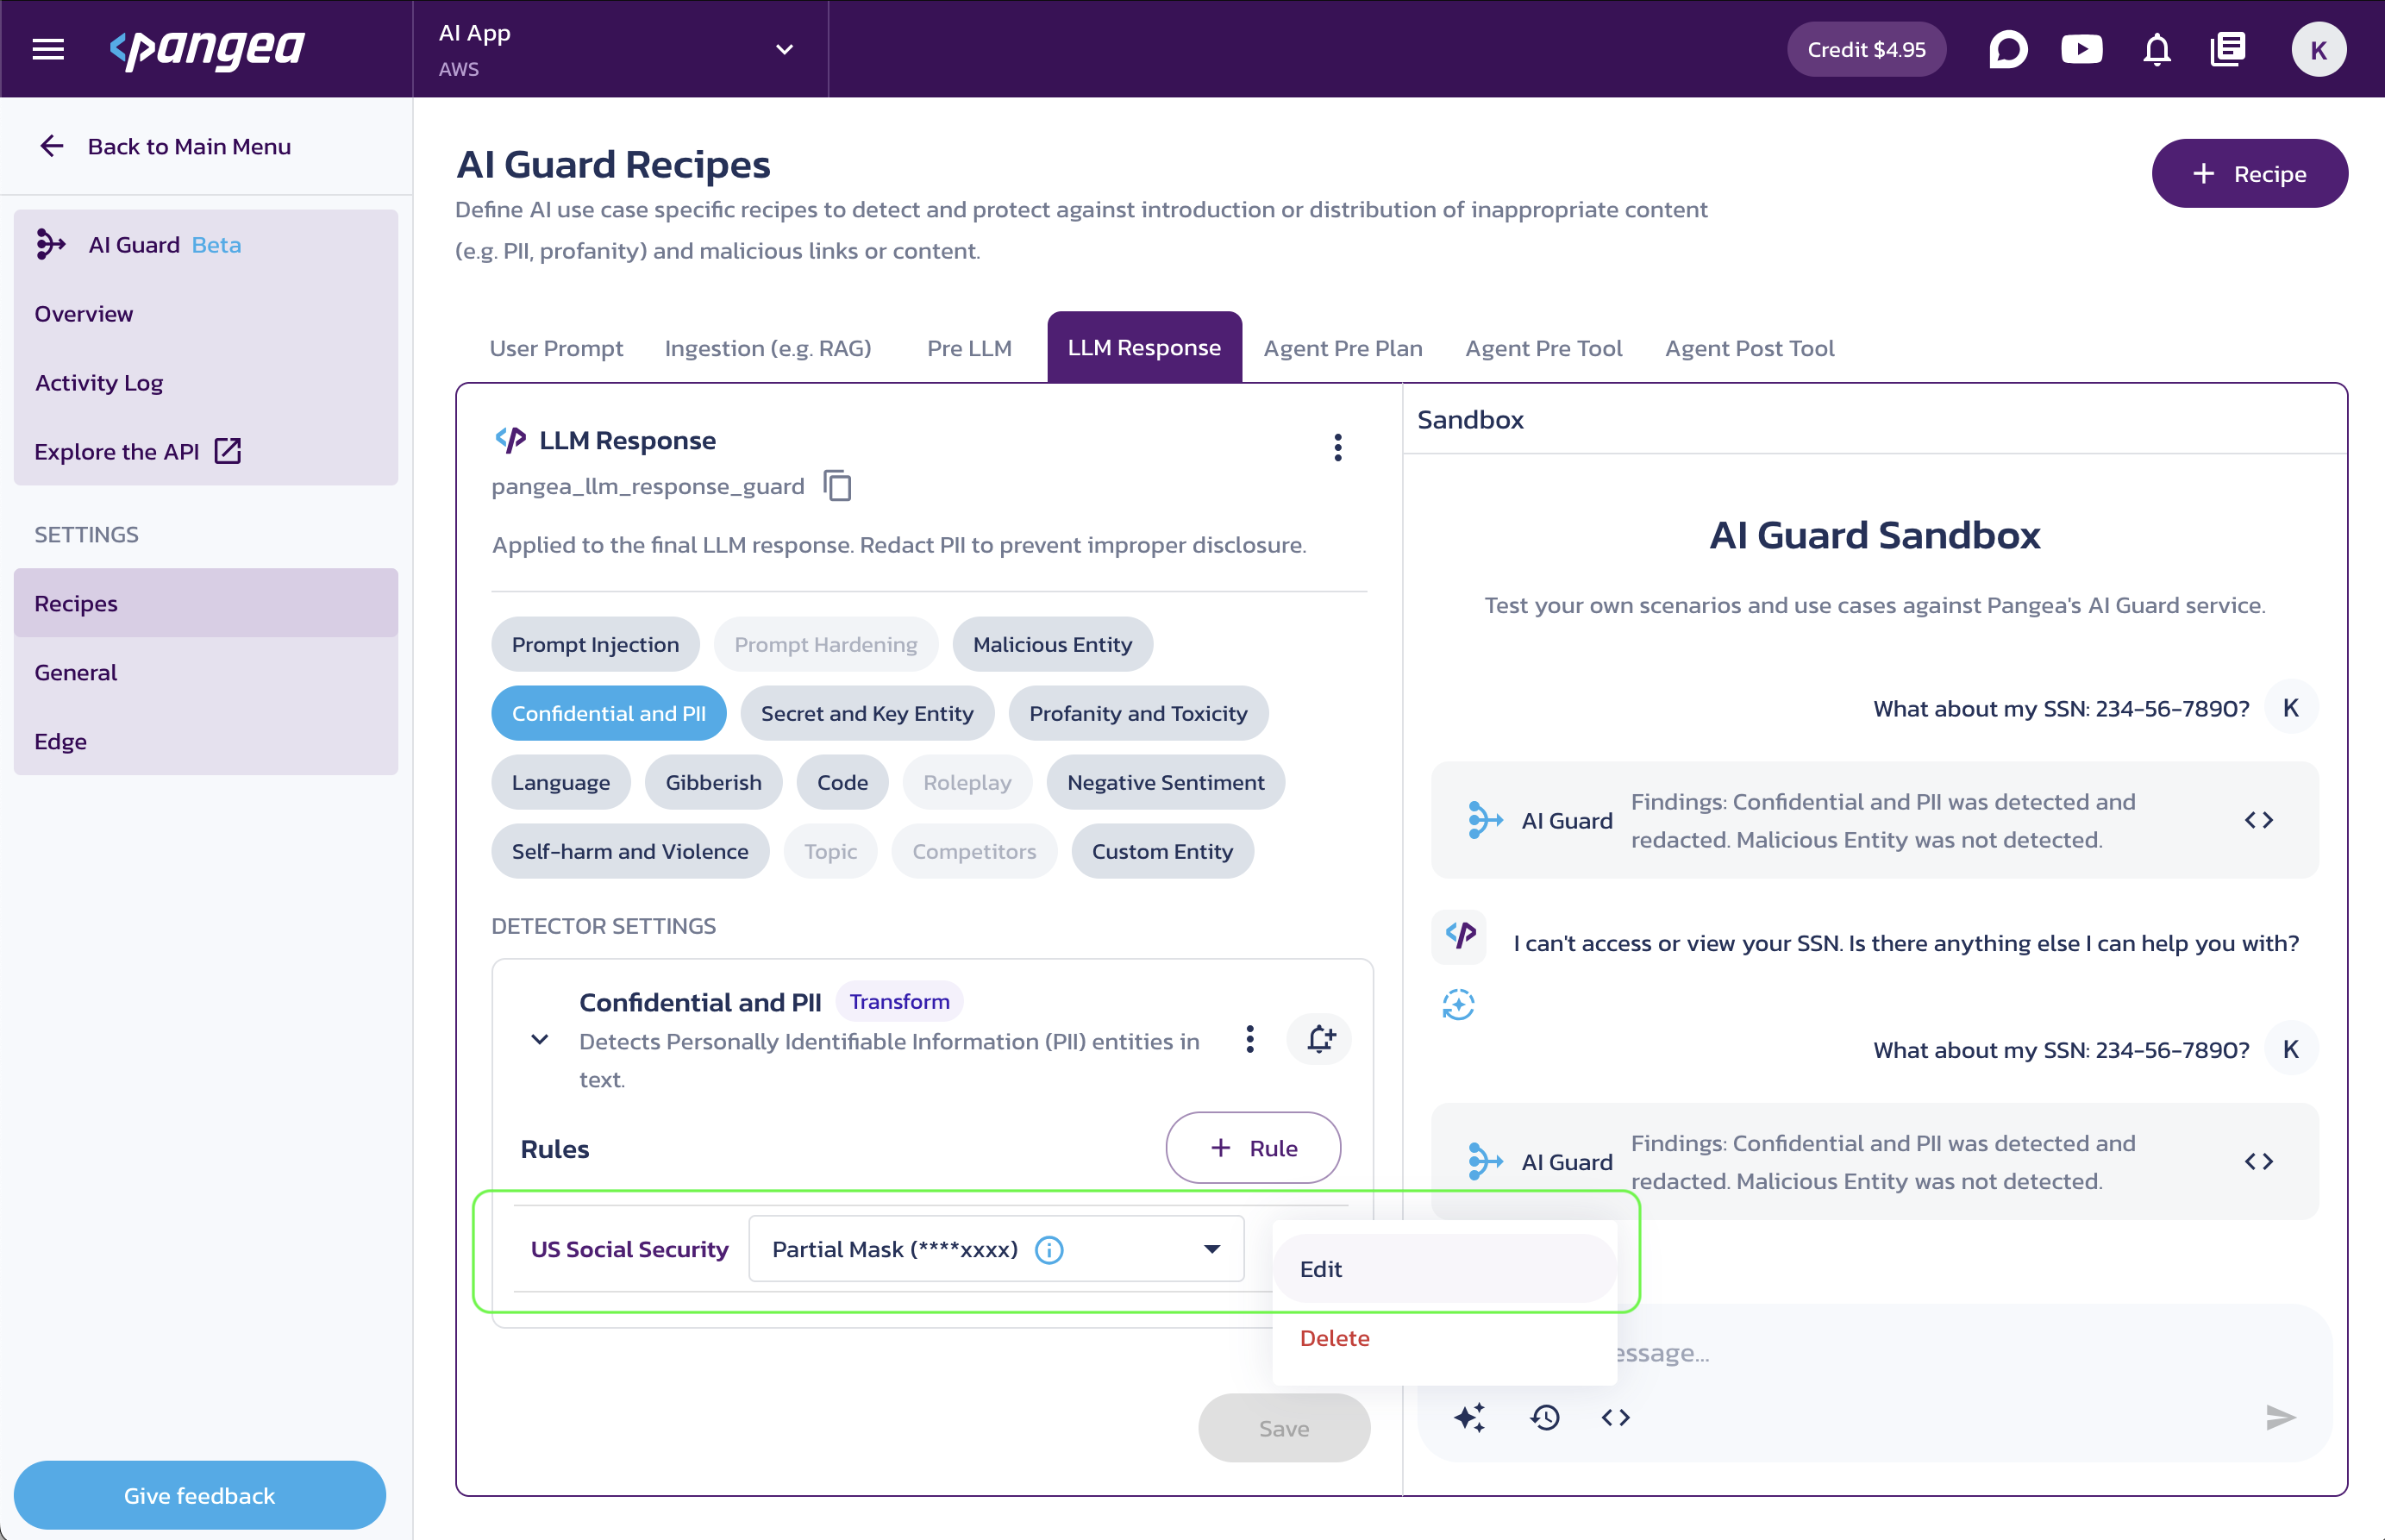View code for second AI Guard findings
The width and height of the screenshot is (2385, 1540).
click(x=2258, y=1161)
